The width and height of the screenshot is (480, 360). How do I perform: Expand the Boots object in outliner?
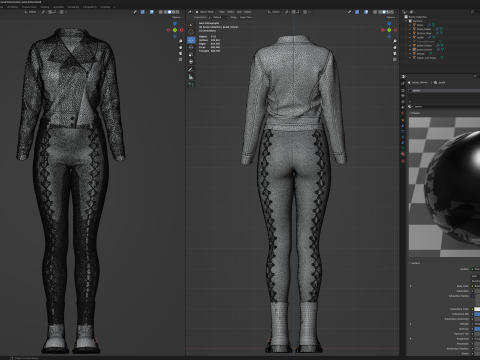tap(410, 25)
